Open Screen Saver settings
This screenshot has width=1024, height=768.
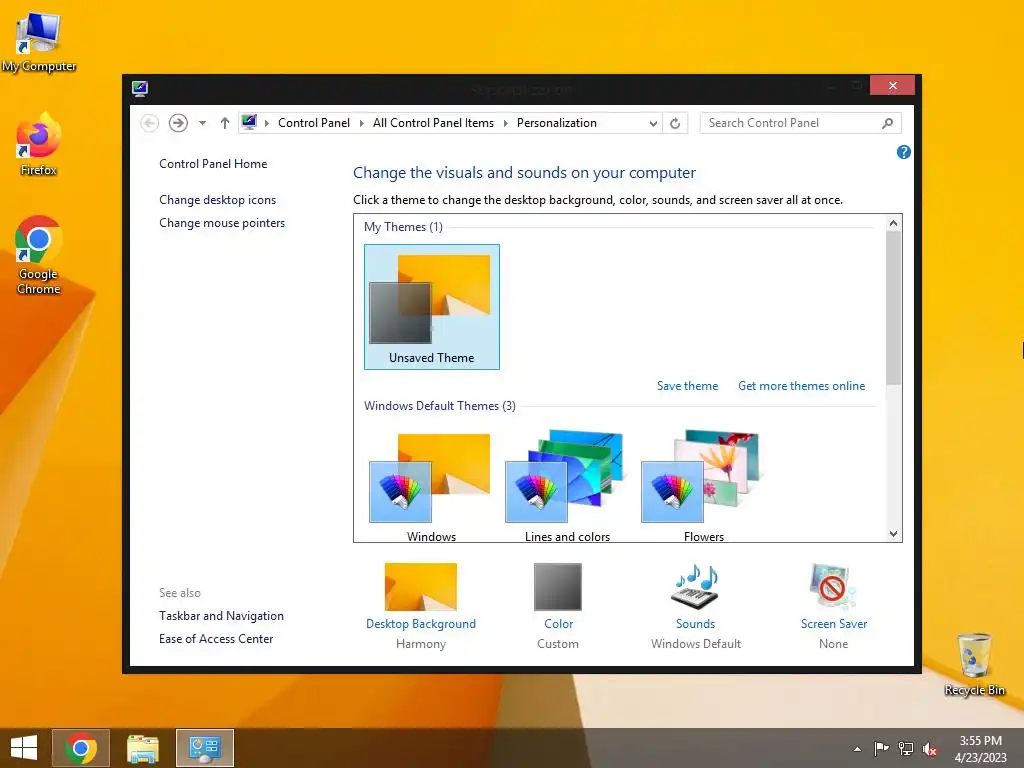[x=833, y=606]
